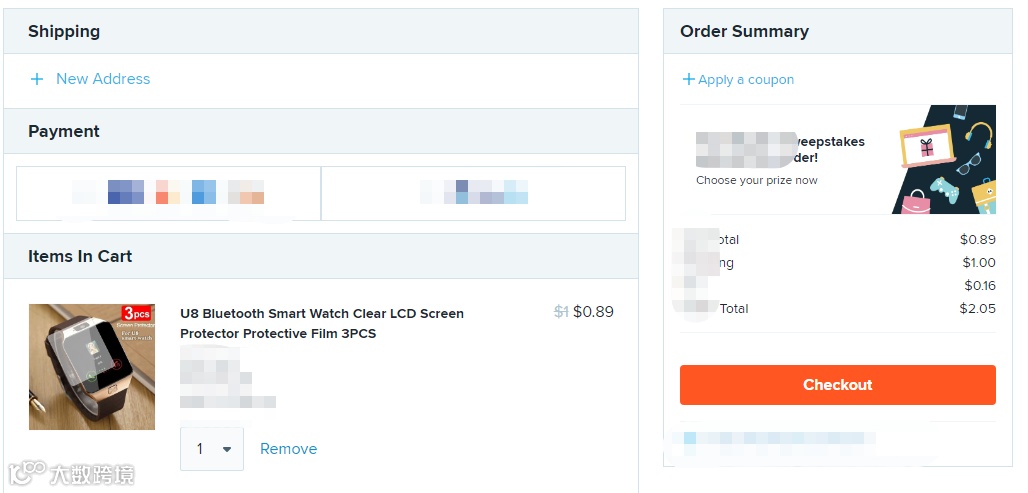Open the Apply a coupon link
This screenshot has height=493, width=1028.
point(746,80)
